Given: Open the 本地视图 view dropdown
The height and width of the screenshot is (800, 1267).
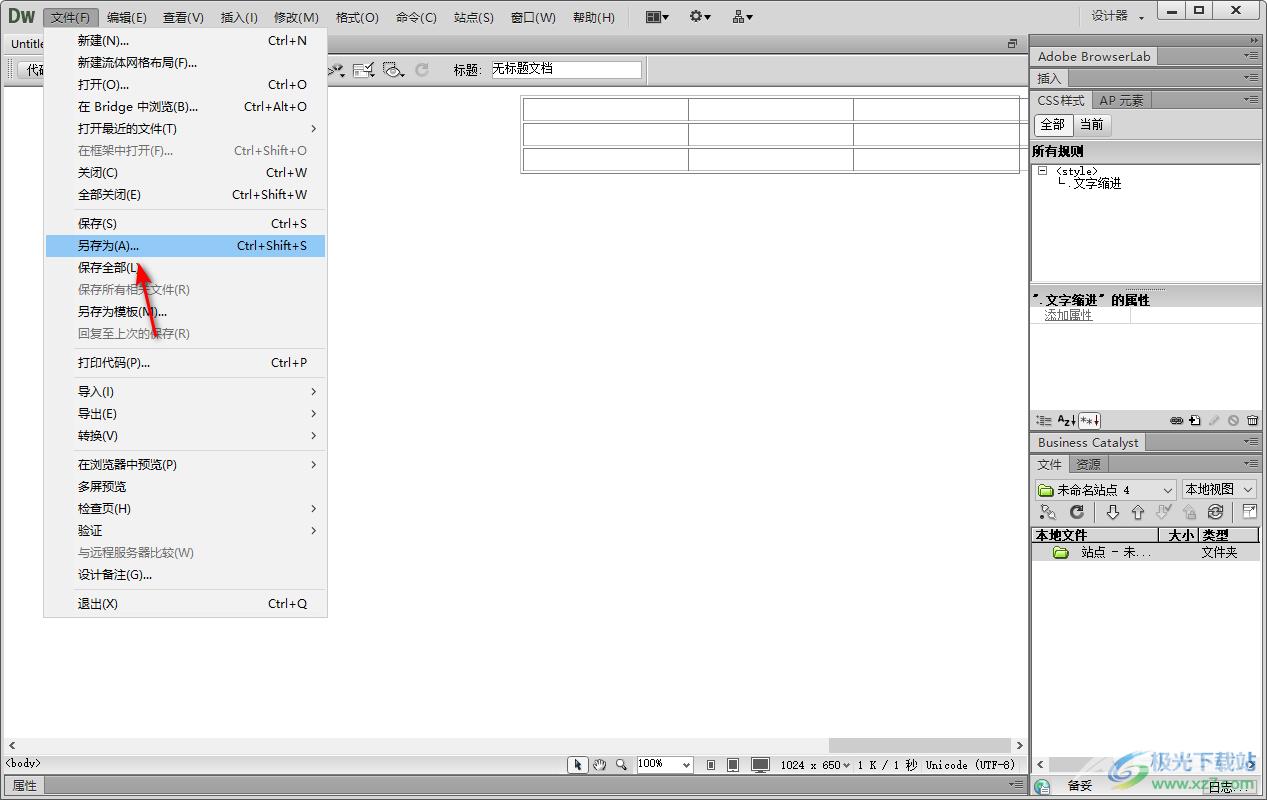Looking at the screenshot, I should click(1218, 490).
